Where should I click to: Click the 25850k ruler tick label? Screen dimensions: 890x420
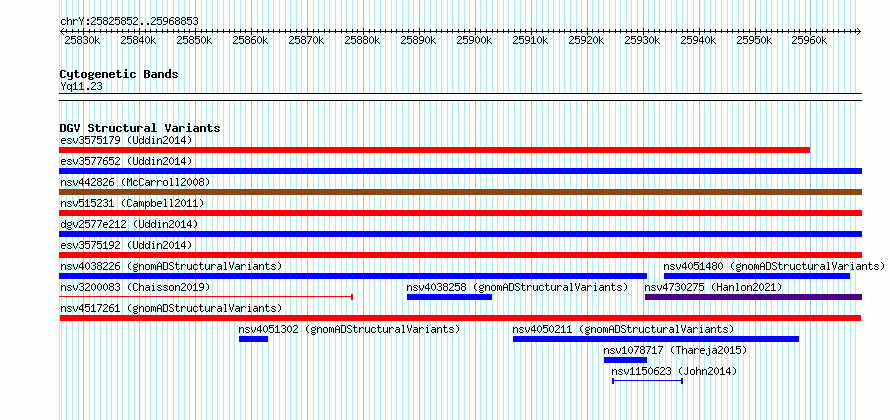pyautogui.click(x=194, y=40)
